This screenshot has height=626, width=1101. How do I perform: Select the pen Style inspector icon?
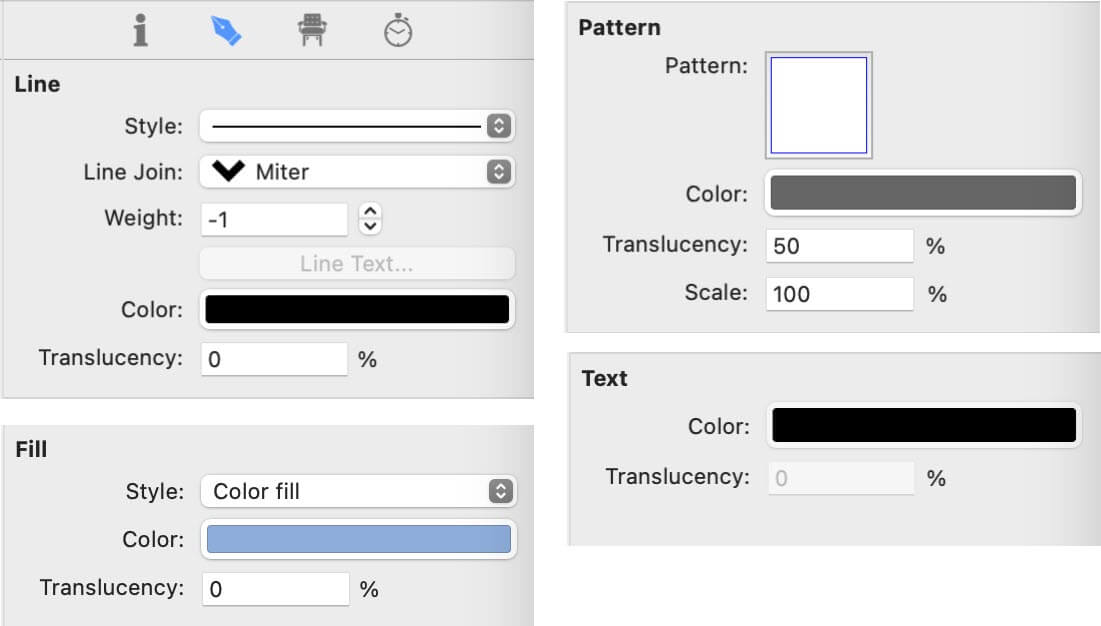226,32
